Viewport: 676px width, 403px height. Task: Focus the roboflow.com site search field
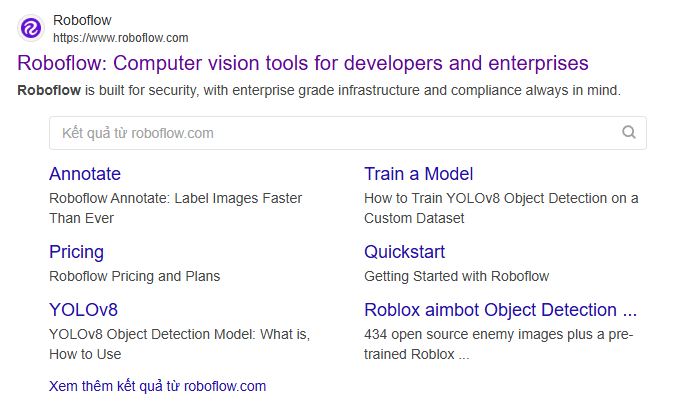(330, 133)
